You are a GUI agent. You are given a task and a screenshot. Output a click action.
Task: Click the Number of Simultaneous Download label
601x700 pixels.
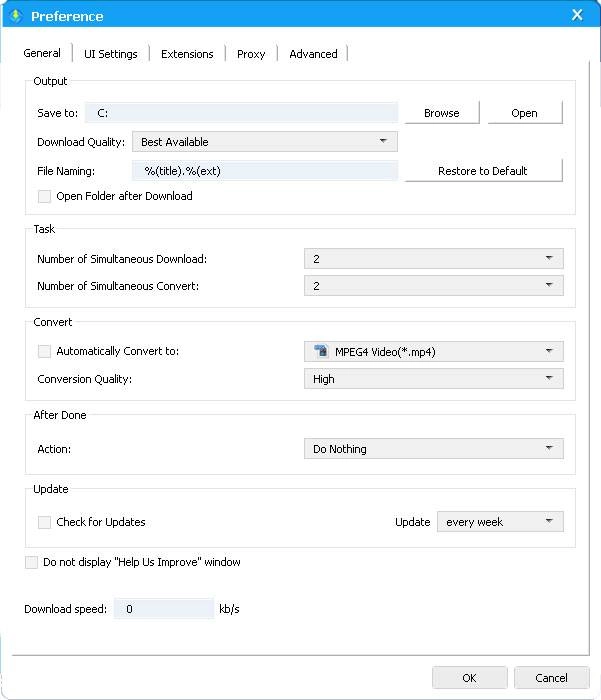point(122,259)
